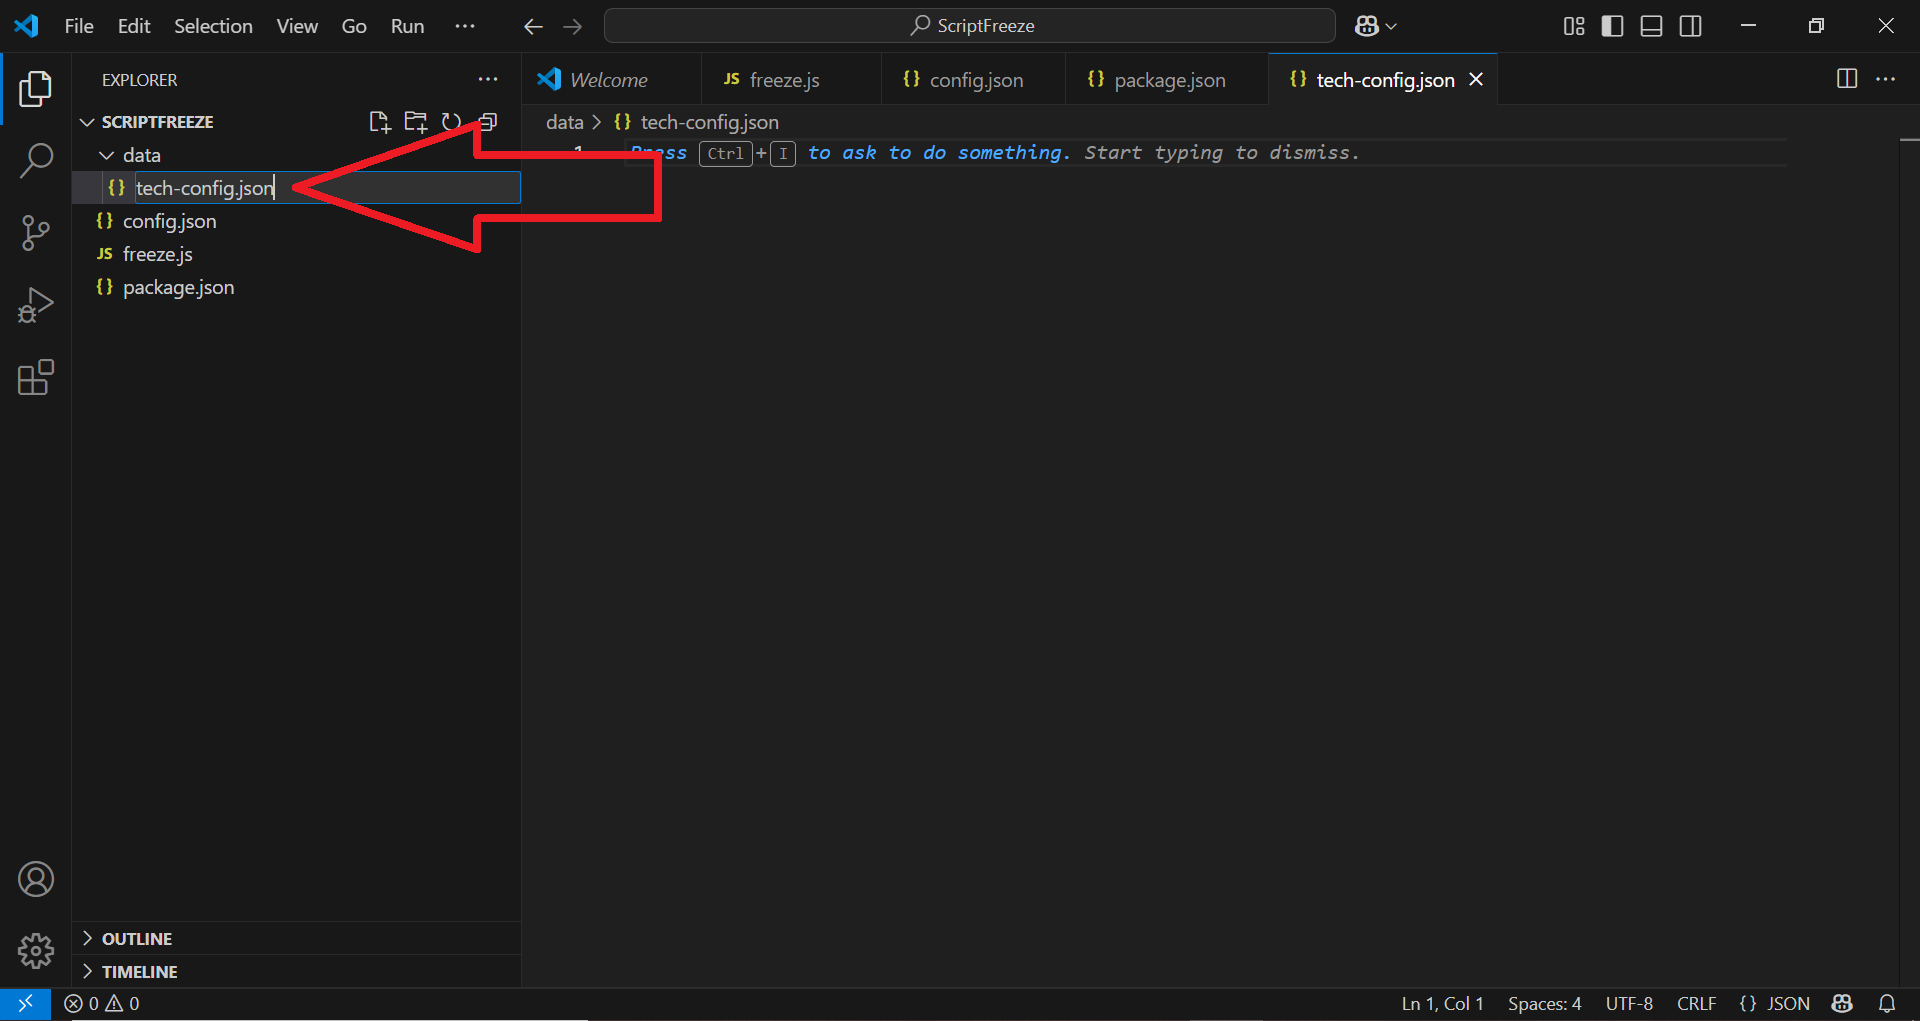1920x1021 pixels.
Task: Go forward using the navigation arrow
Action: [572, 26]
